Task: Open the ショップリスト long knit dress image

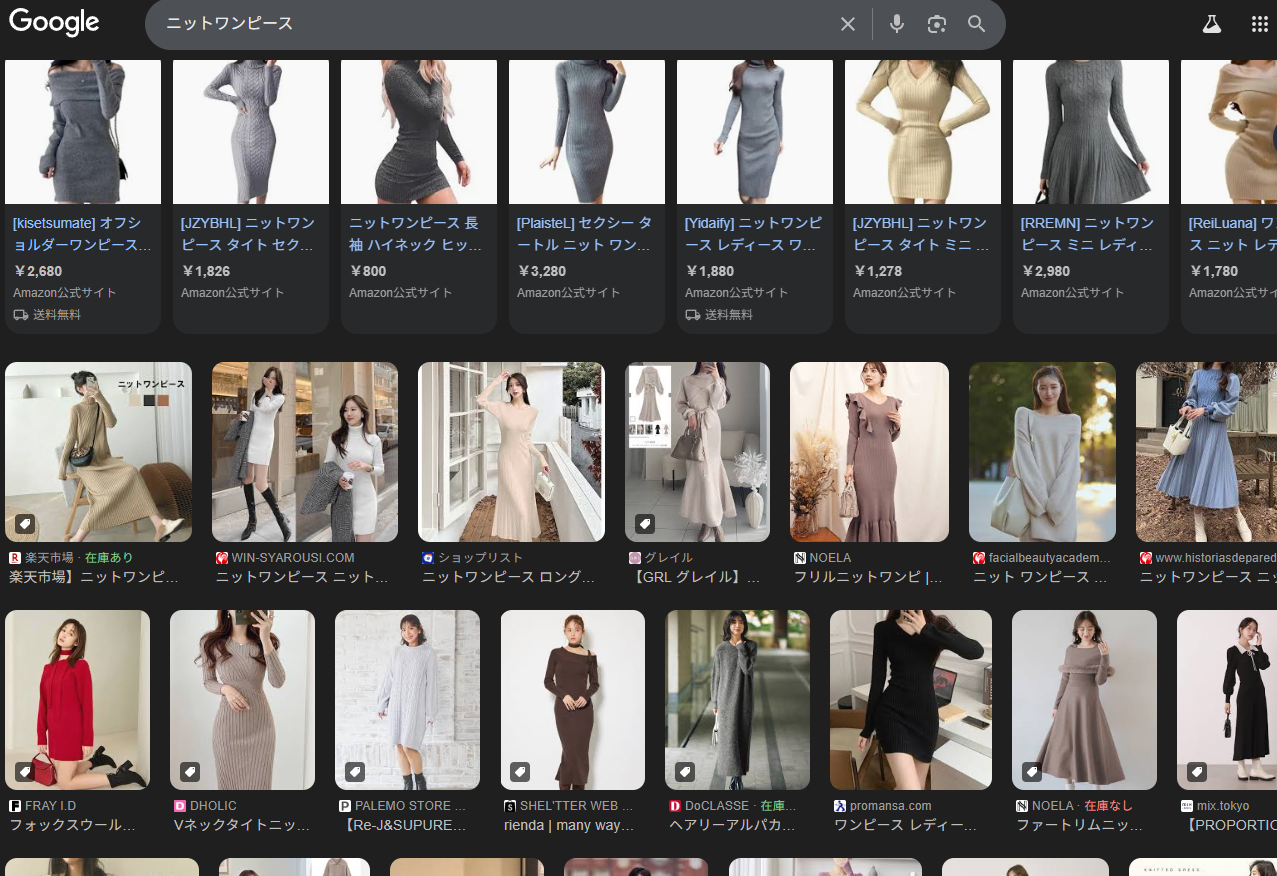Action: (x=511, y=452)
